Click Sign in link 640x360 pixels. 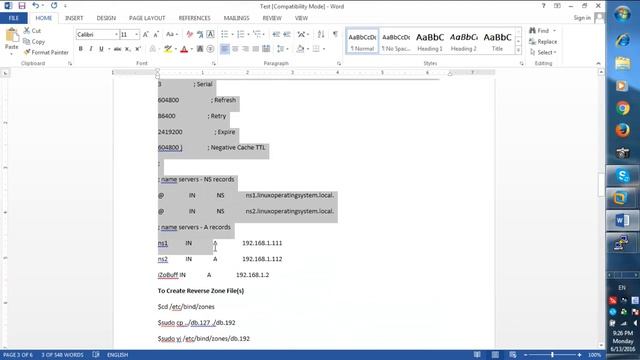point(582,18)
